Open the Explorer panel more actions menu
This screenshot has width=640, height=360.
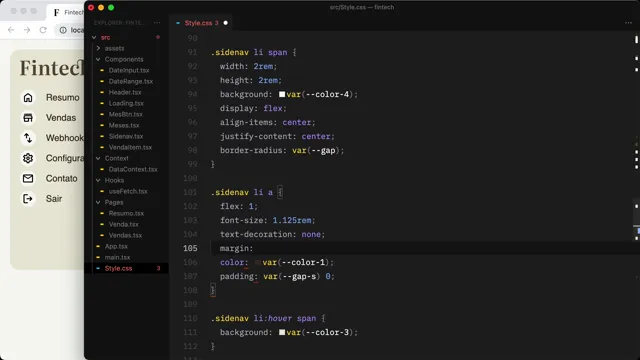157,23
